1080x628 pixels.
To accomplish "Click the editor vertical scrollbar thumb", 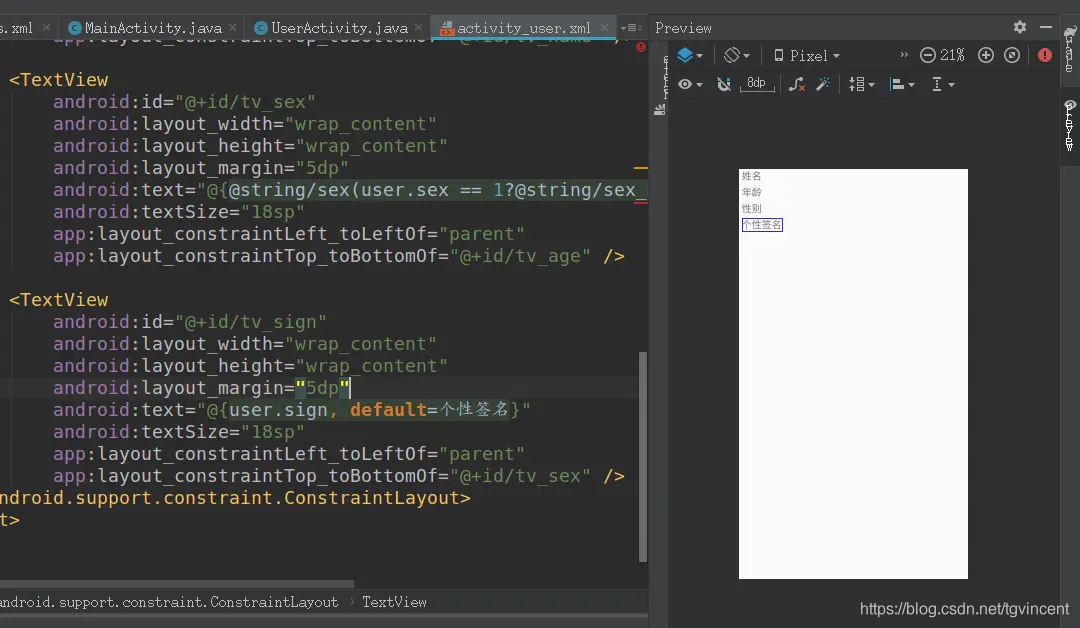I will pyautogui.click(x=643, y=457).
